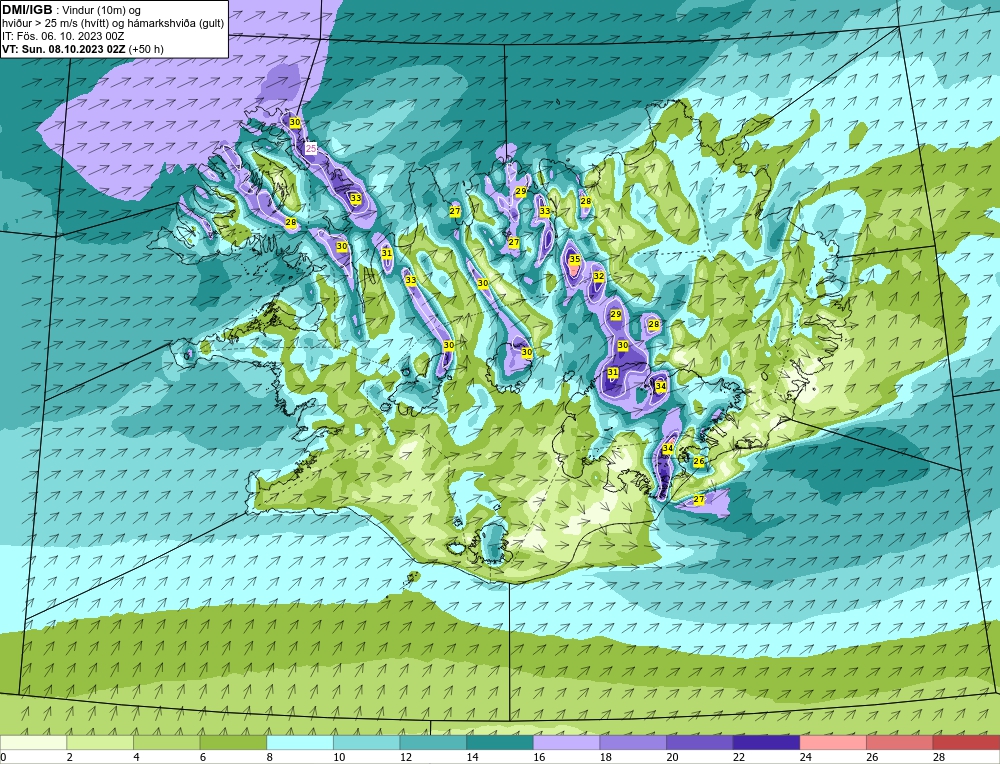Click the "(+50 h)" forecast offset text
The image size is (1000, 764).
[x=146, y=49]
